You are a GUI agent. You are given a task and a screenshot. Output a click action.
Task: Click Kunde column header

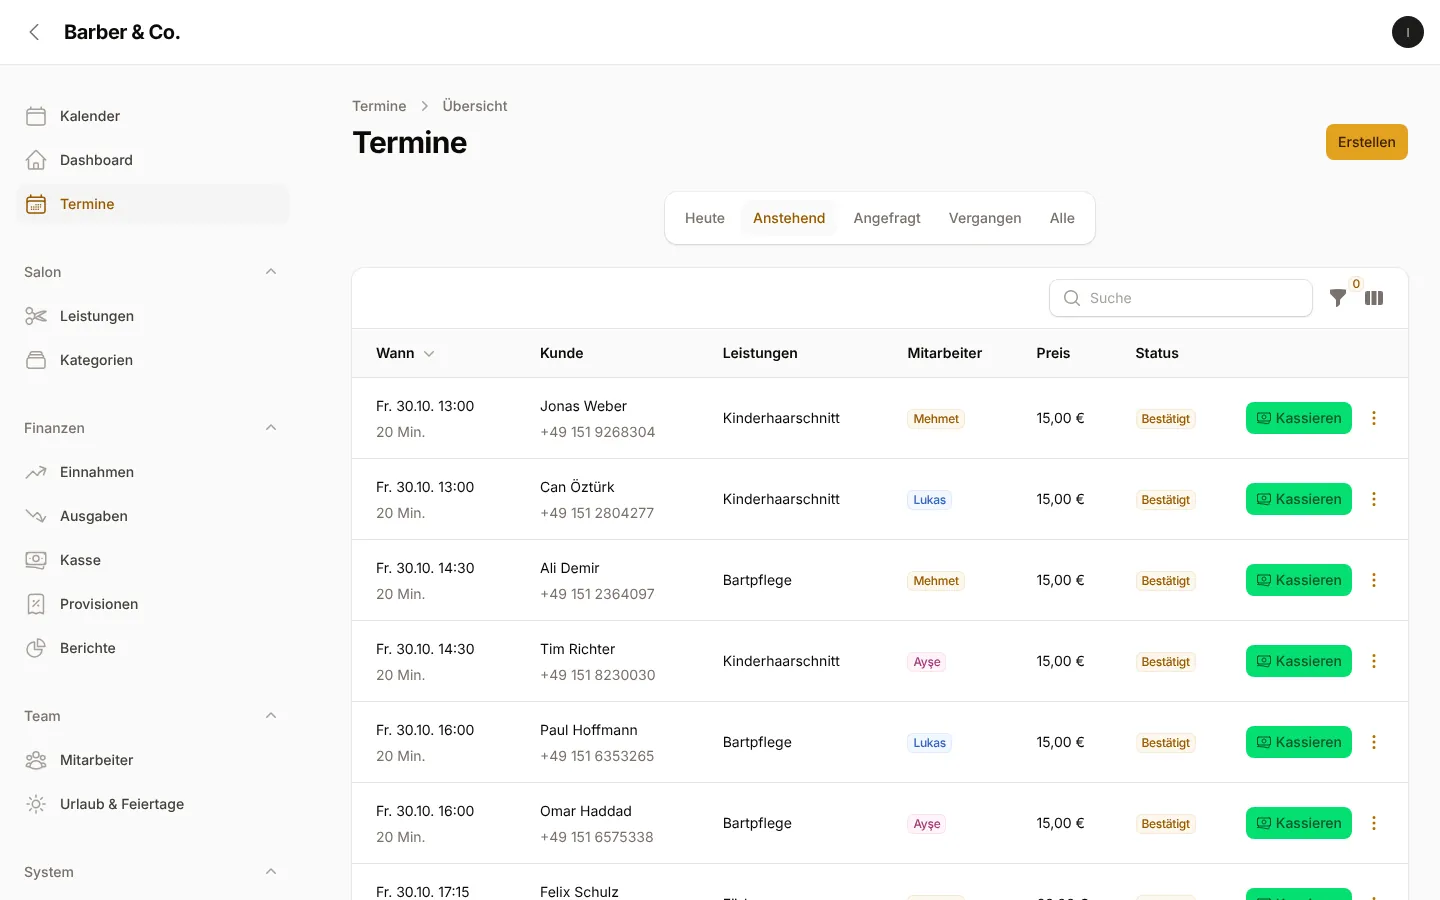[x=562, y=353]
